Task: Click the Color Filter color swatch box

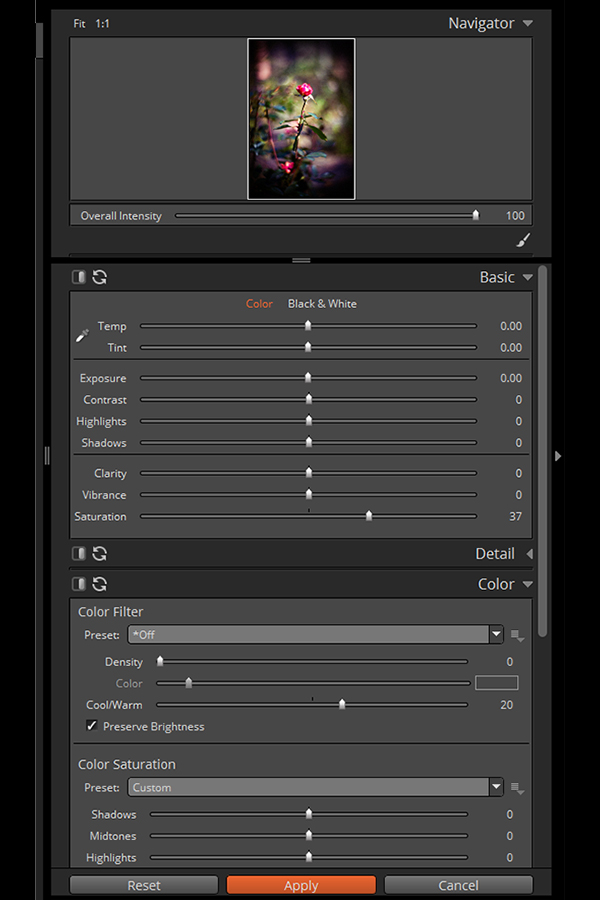Action: pyautogui.click(x=497, y=682)
